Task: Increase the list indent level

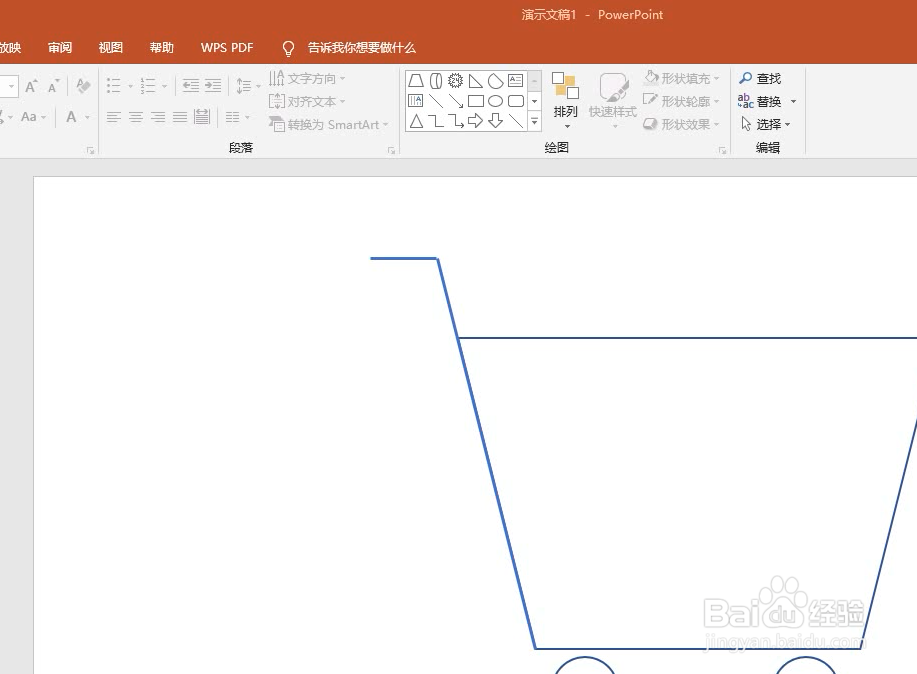Action: (213, 86)
